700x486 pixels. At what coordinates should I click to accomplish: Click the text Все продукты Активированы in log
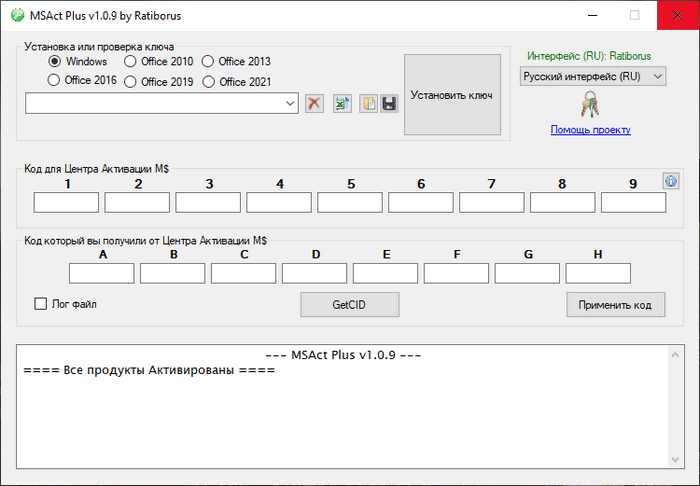pyautogui.click(x=149, y=370)
